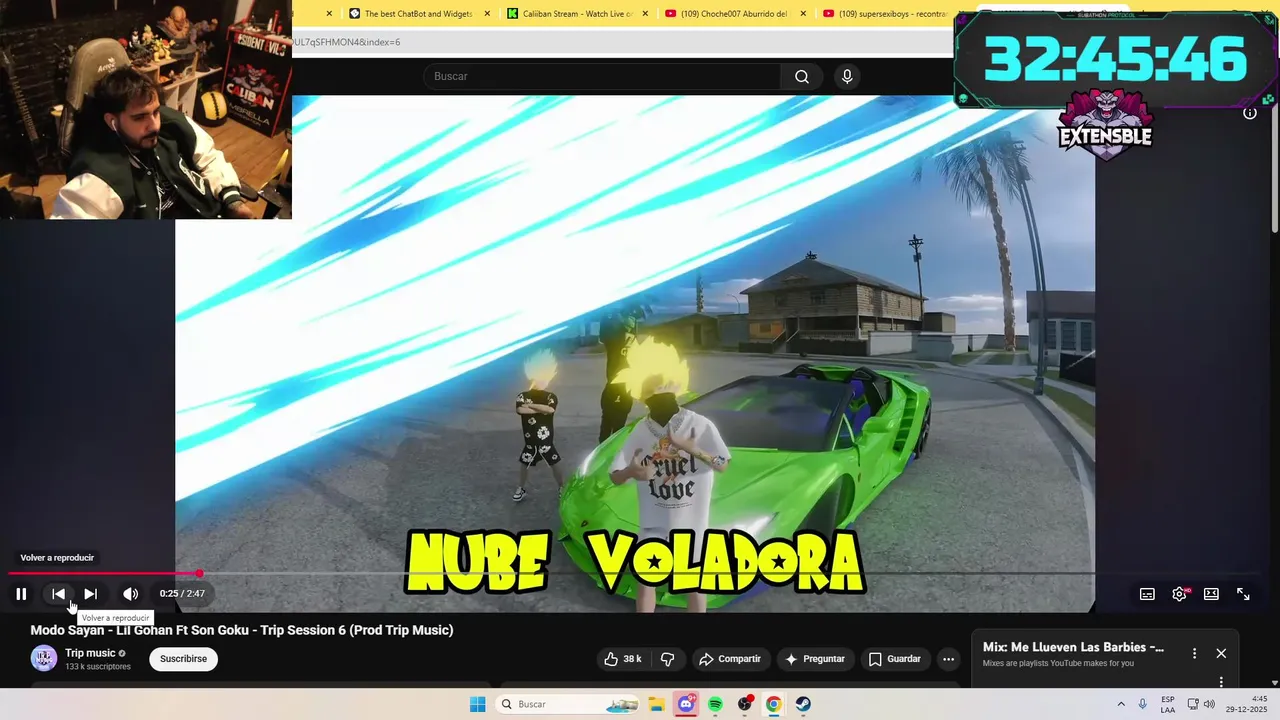Open OBS Studio from the taskbar
Viewport: 1280px width, 720px height.
745,704
